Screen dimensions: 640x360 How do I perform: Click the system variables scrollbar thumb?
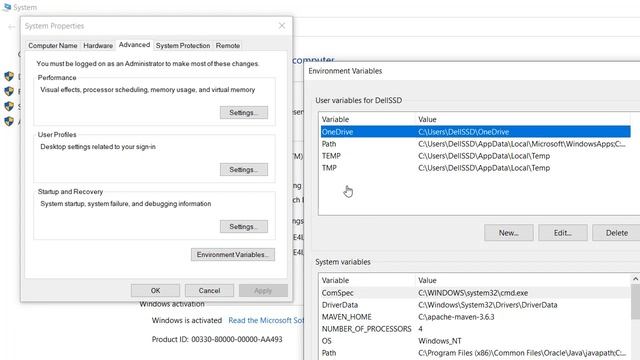click(636, 302)
